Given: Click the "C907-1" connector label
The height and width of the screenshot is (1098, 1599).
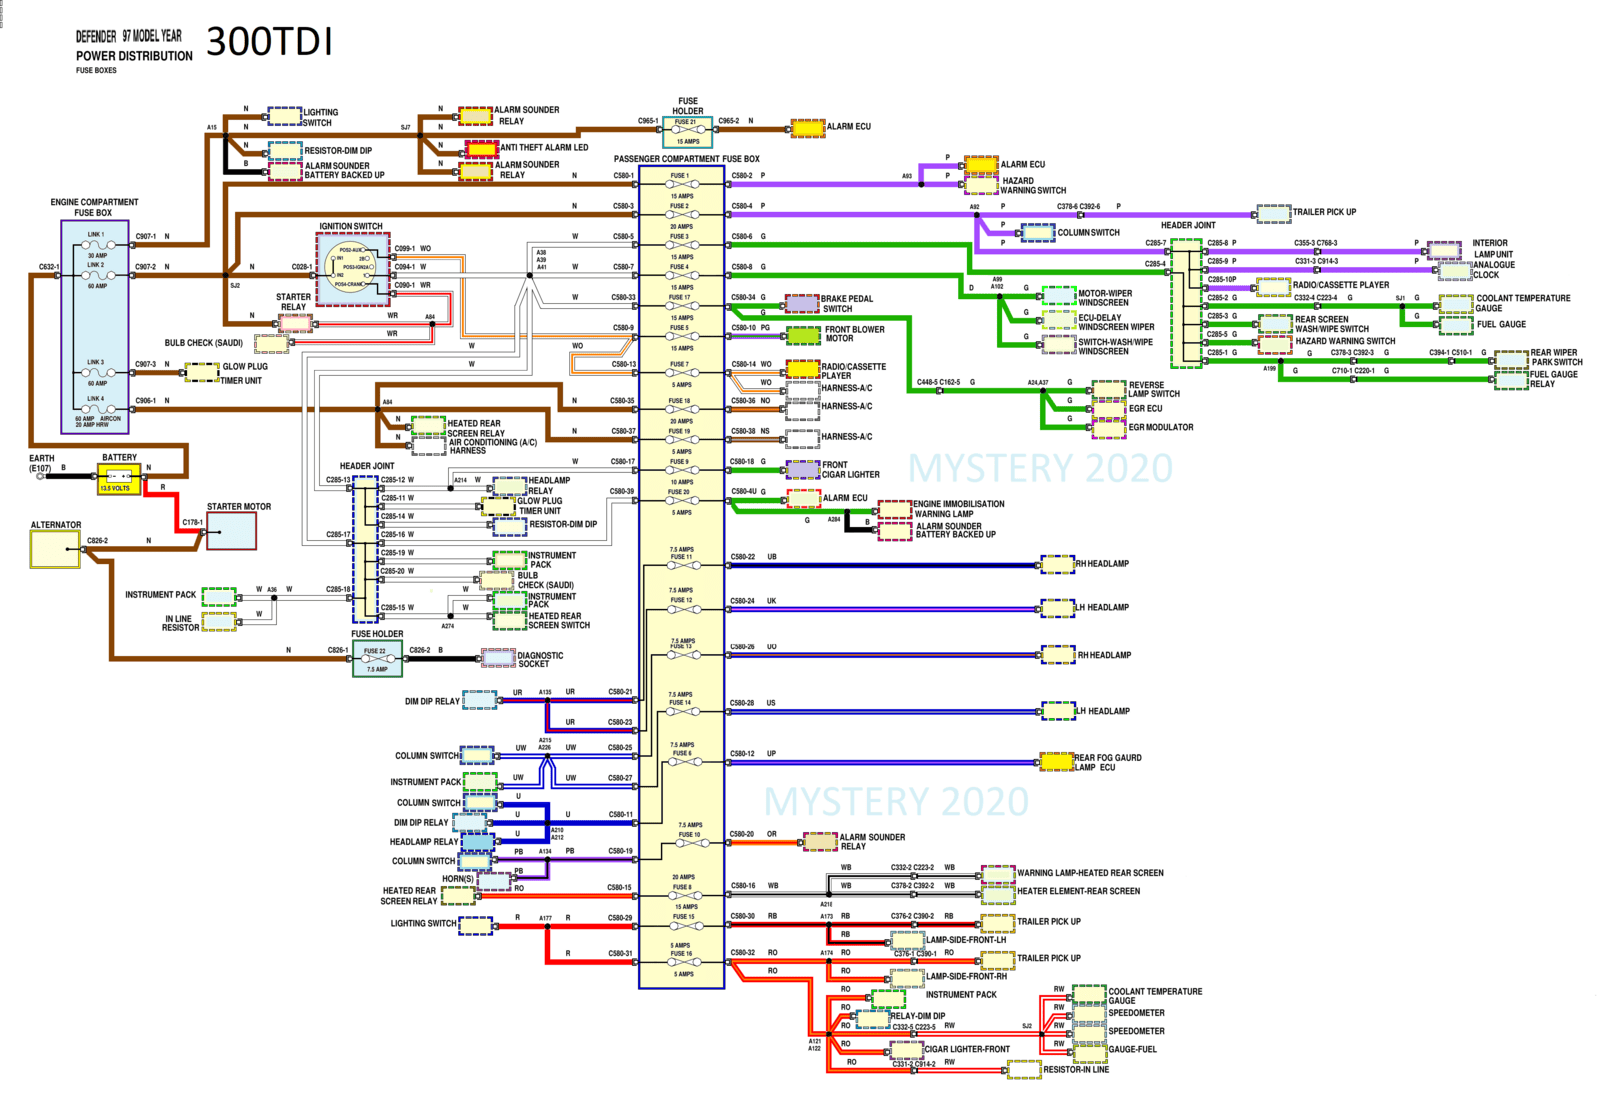Looking at the screenshot, I should click(x=146, y=237).
